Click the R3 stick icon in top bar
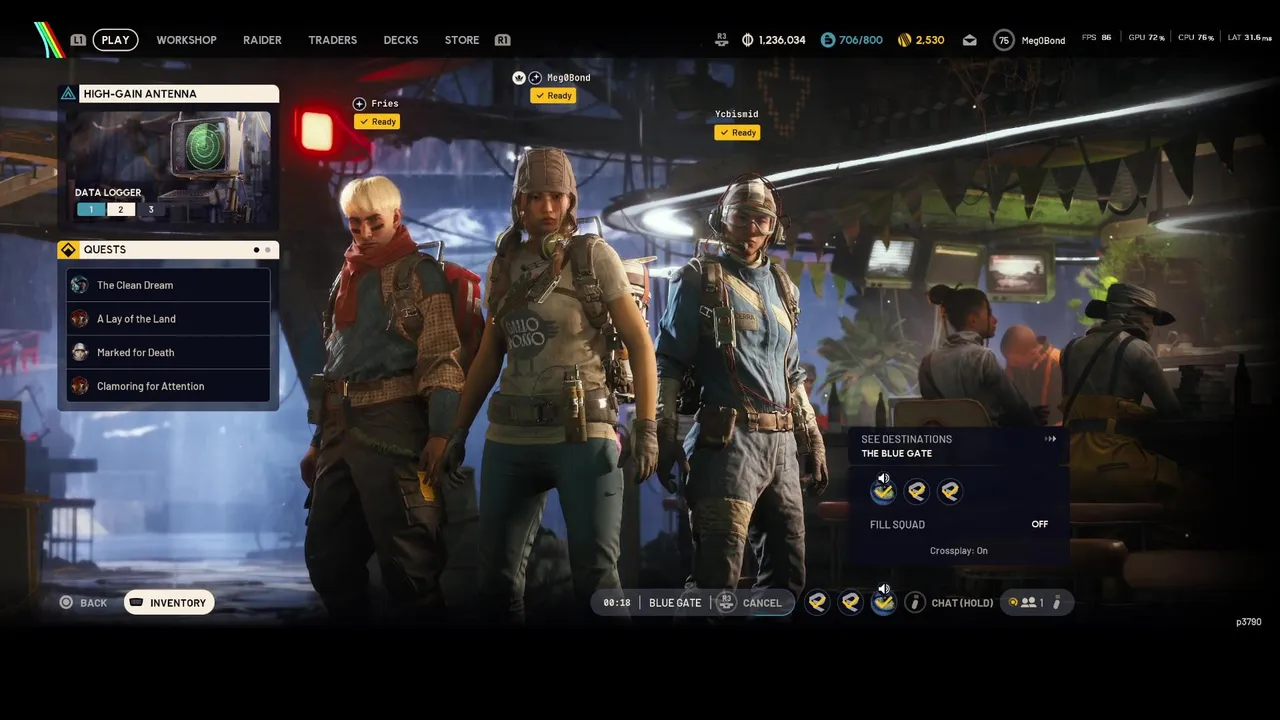The image size is (1280, 720). click(722, 40)
